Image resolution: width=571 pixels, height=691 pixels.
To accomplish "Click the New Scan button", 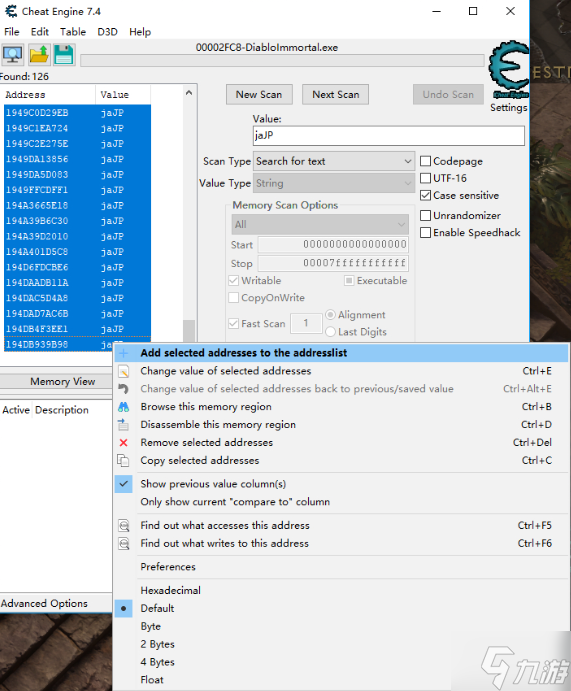I will point(259,94).
